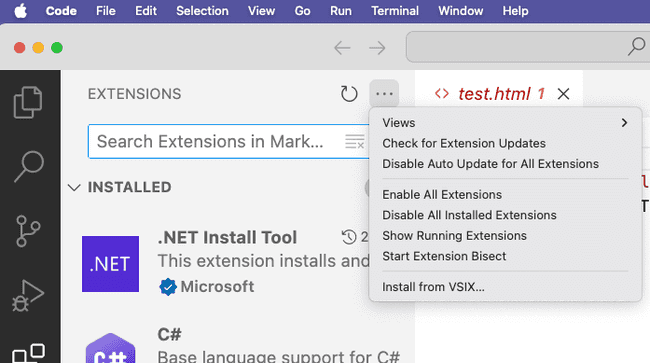Screen dimensions: 650x363
Task: Open the Apple menu
Action: (x=20, y=11)
